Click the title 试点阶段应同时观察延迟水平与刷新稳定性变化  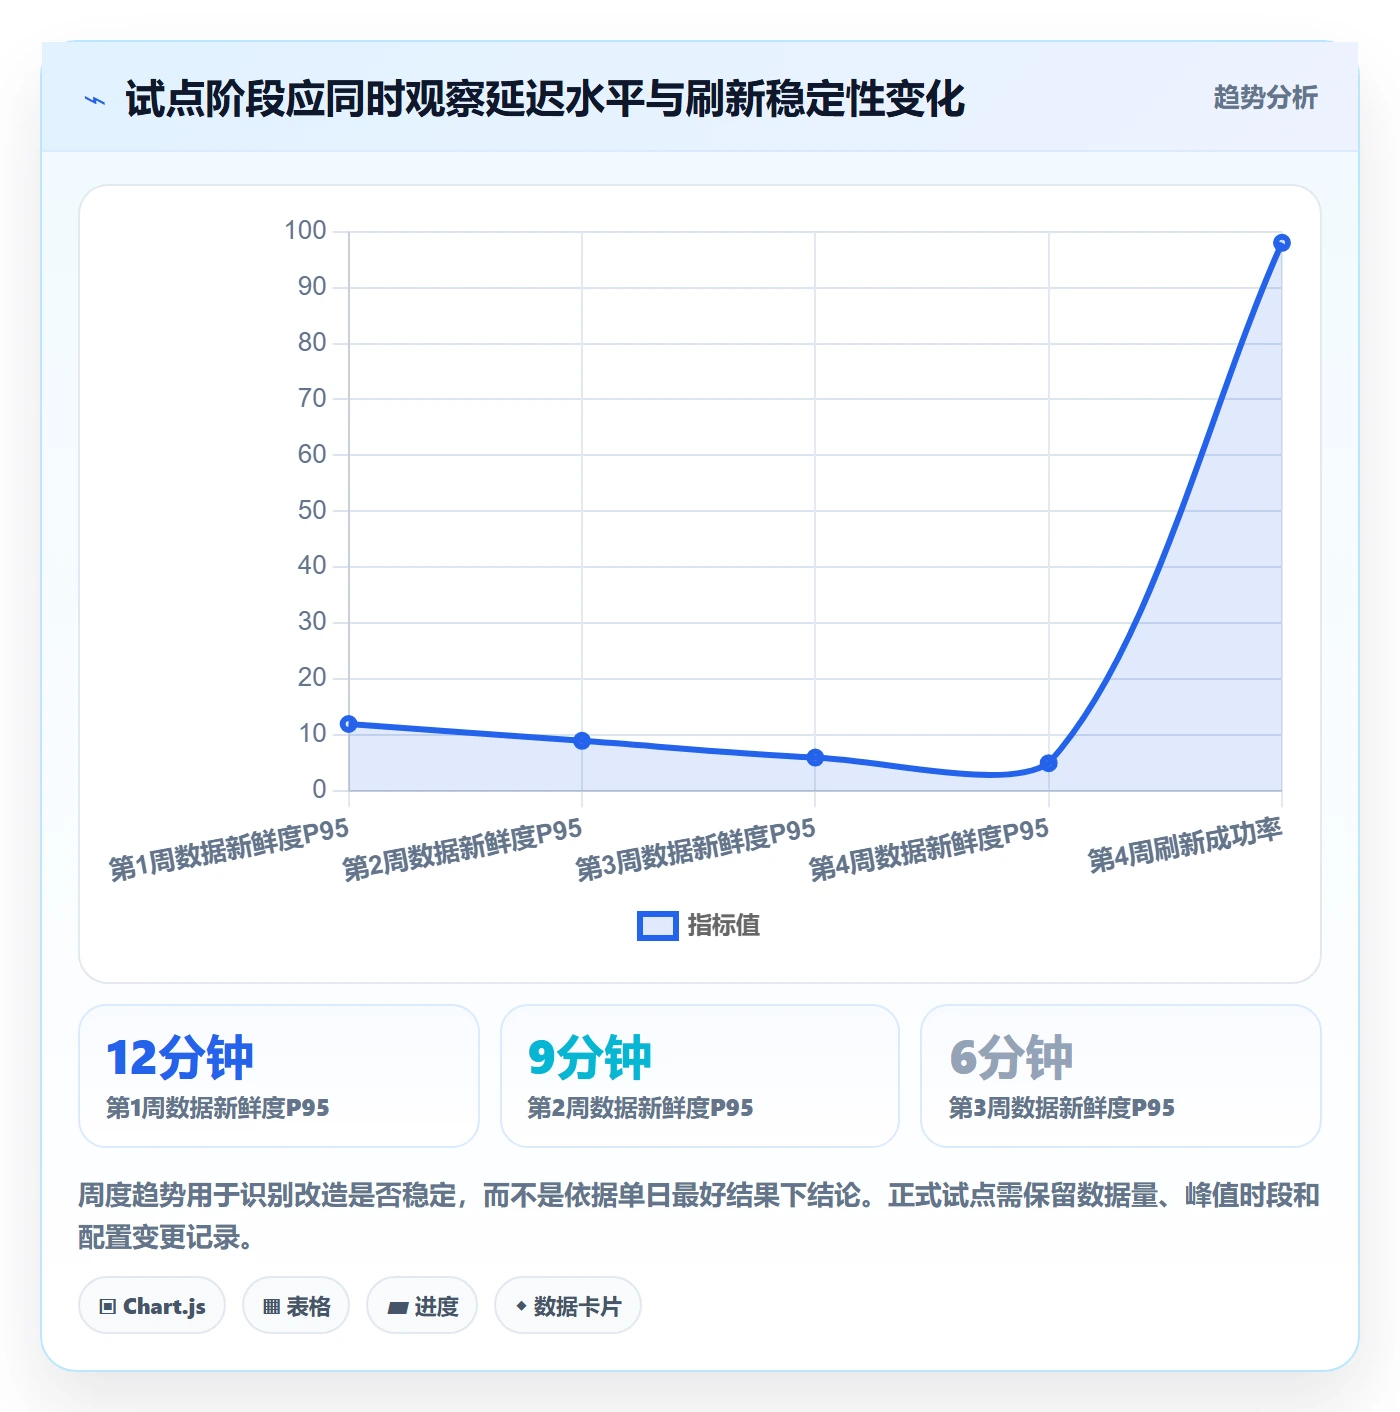(x=545, y=99)
